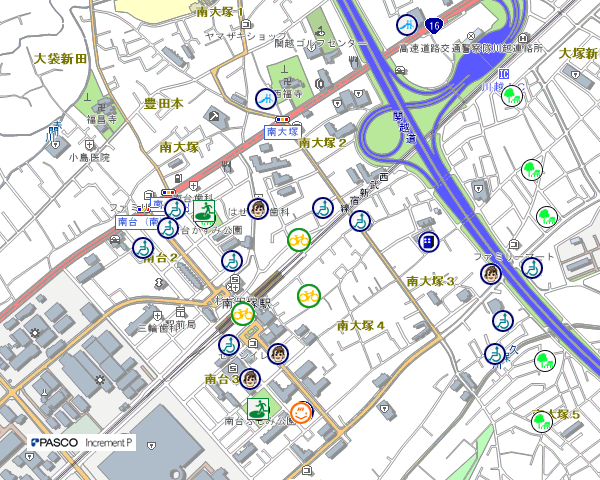Screen dimensions: 600x480
Task: Click the child face icon next to 南台3
Action: [x=250, y=379]
